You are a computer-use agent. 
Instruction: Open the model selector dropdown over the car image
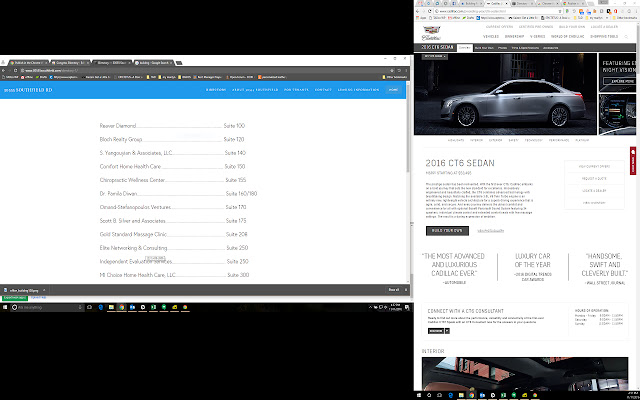click(x=435, y=56)
